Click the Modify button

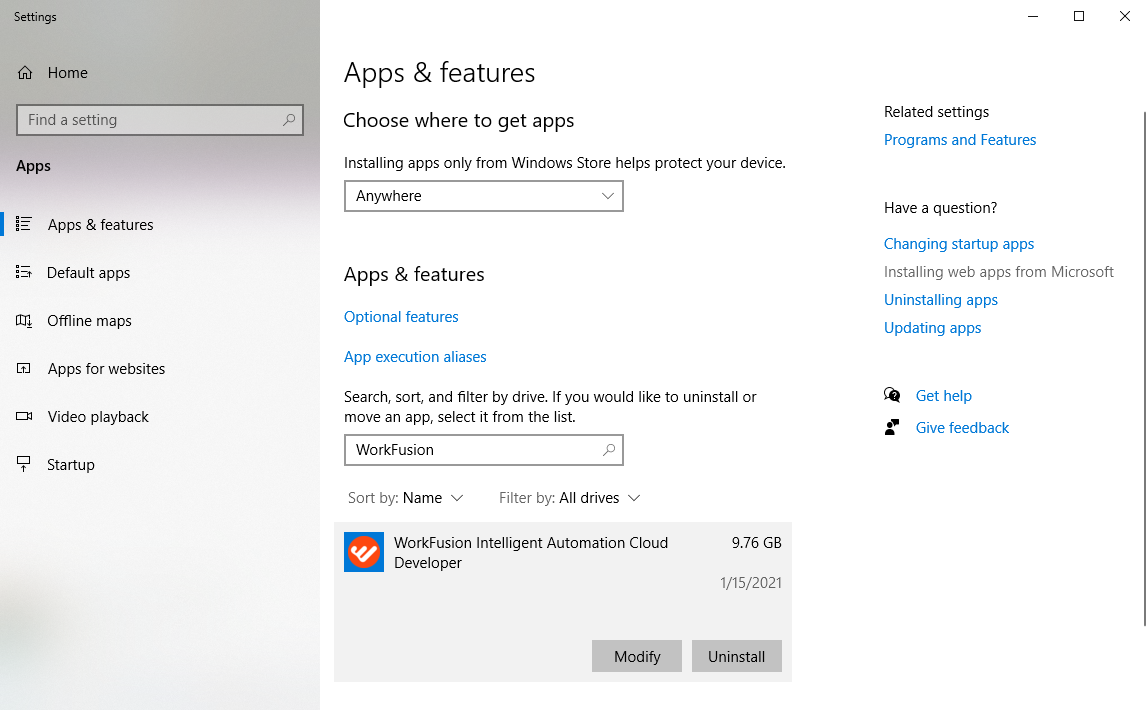click(637, 657)
